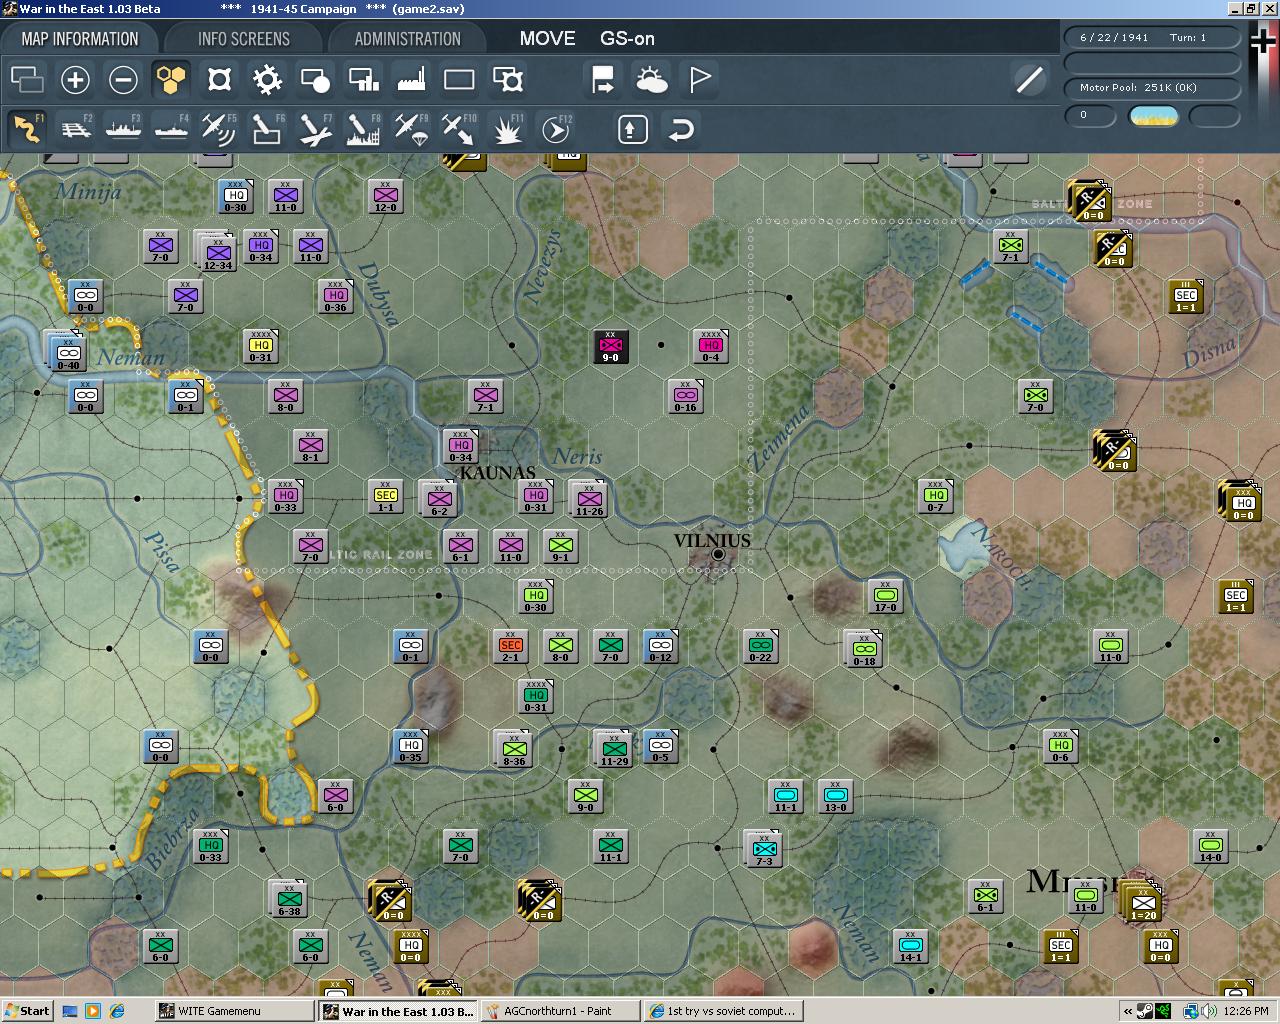Click the taskbar volume tray icon

(x=1209, y=1011)
